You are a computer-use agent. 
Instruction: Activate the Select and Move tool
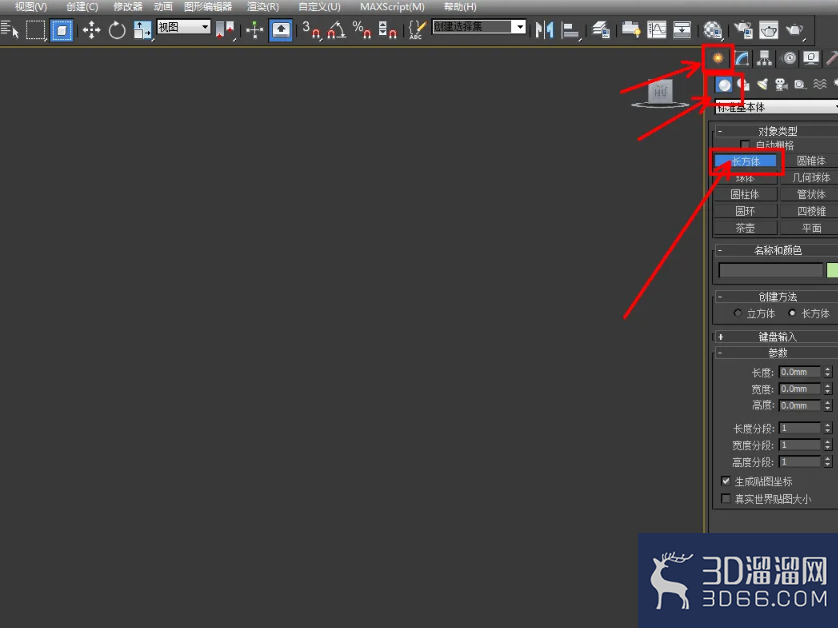[91, 30]
